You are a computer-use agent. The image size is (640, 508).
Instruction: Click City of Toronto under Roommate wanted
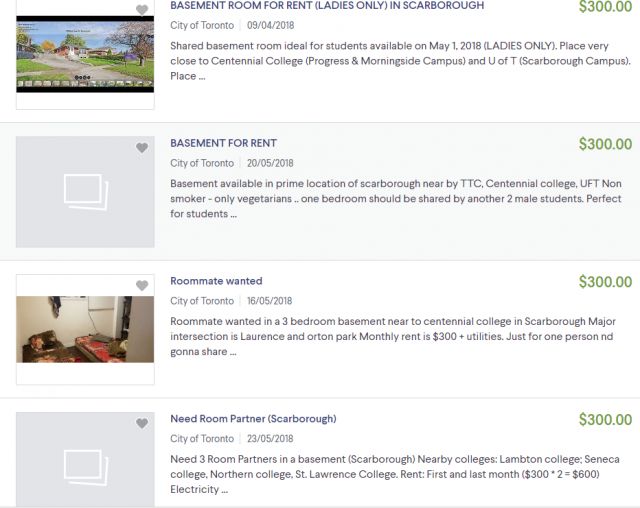point(202,301)
